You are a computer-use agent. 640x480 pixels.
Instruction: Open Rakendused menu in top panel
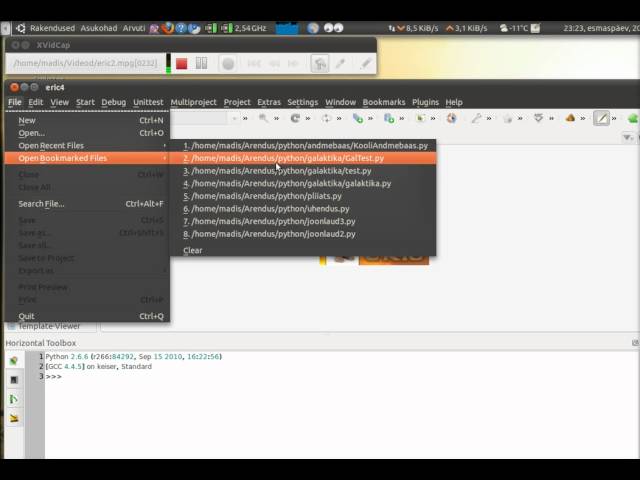[52, 28]
